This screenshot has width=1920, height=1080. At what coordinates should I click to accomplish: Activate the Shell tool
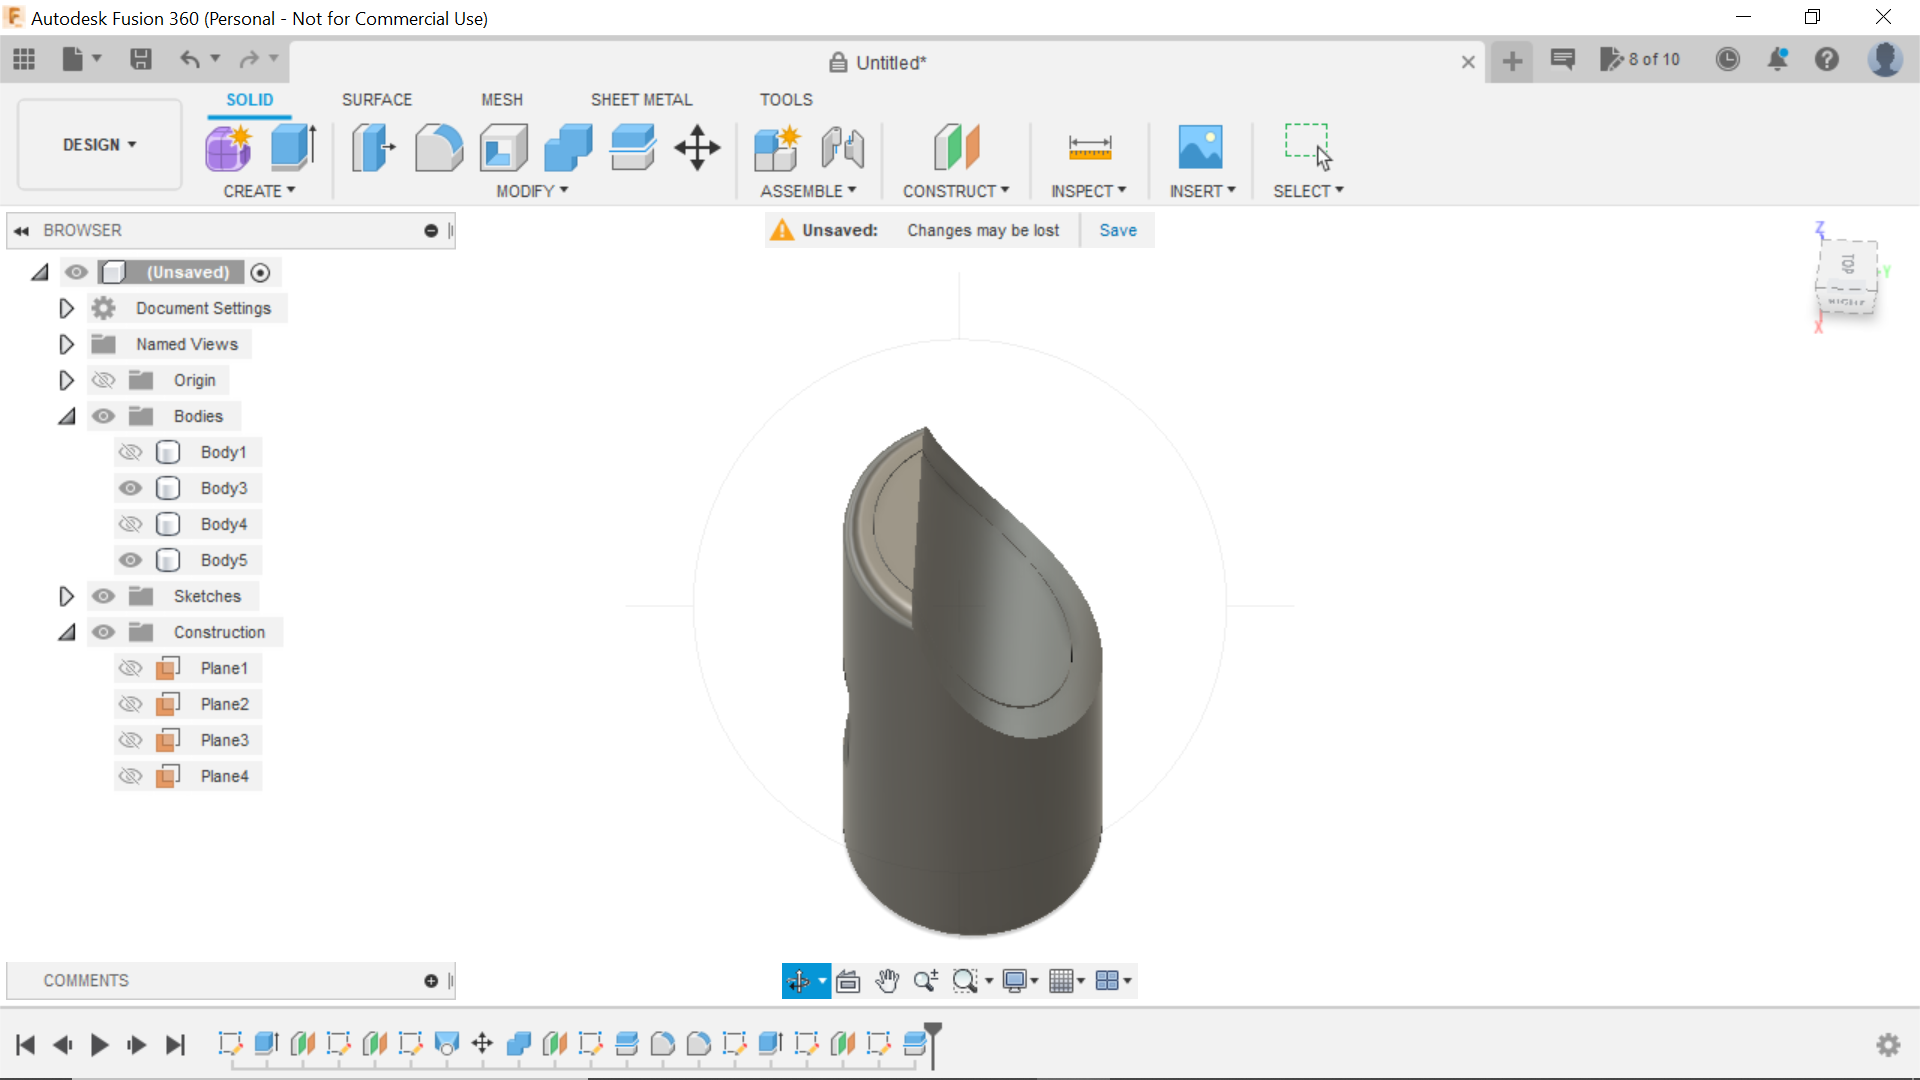click(x=502, y=147)
